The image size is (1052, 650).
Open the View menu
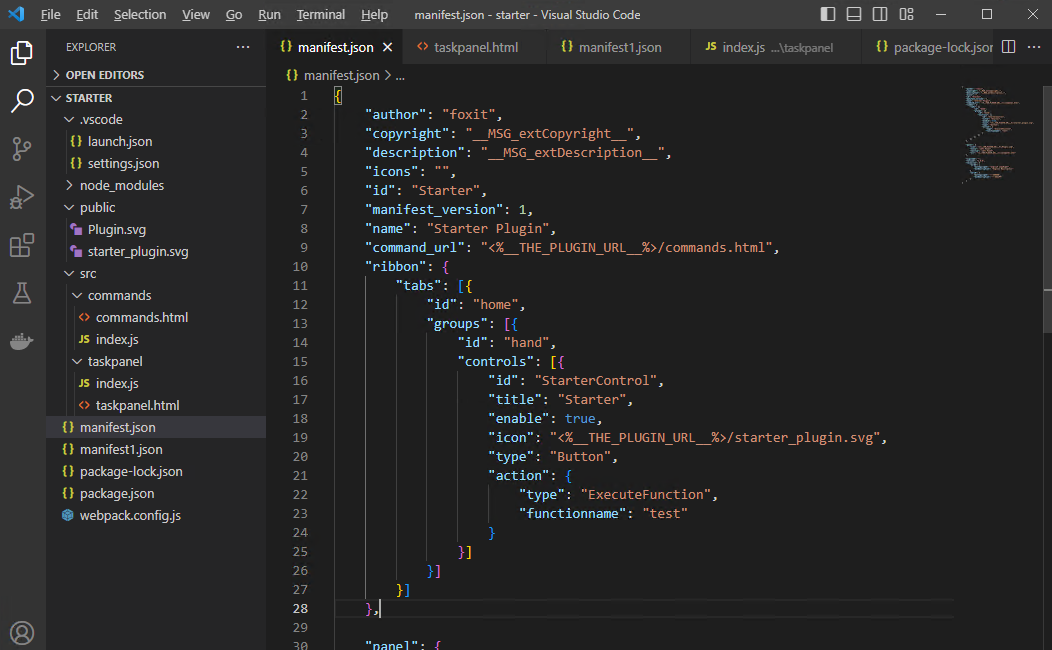195,14
